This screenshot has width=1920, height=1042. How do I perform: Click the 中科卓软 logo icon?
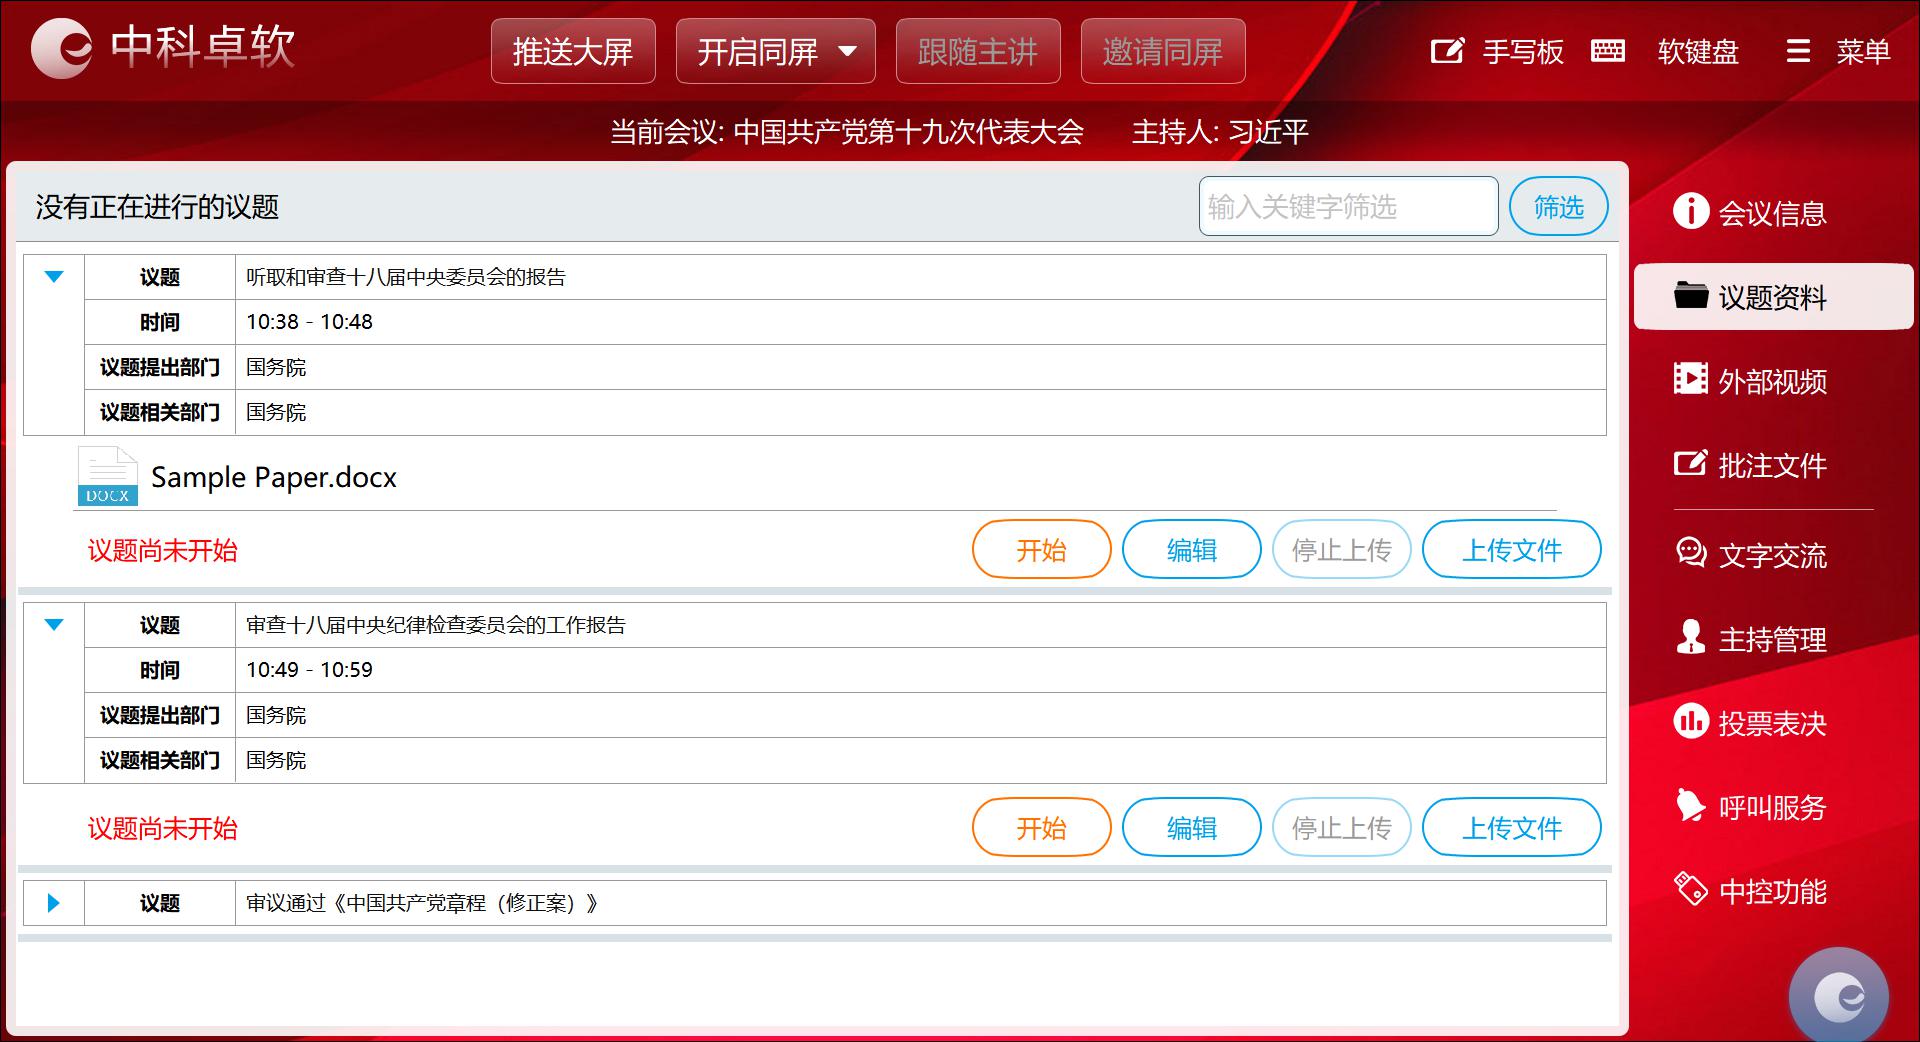tap(62, 48)
